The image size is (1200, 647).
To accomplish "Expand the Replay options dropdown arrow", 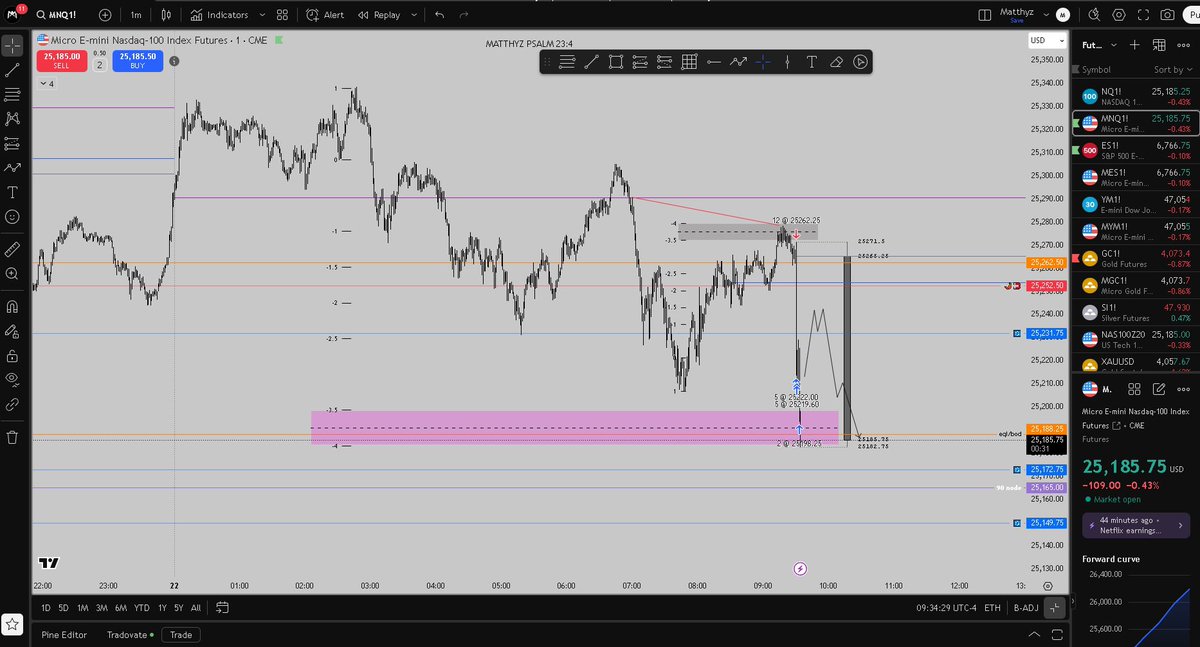I will 412,15.
